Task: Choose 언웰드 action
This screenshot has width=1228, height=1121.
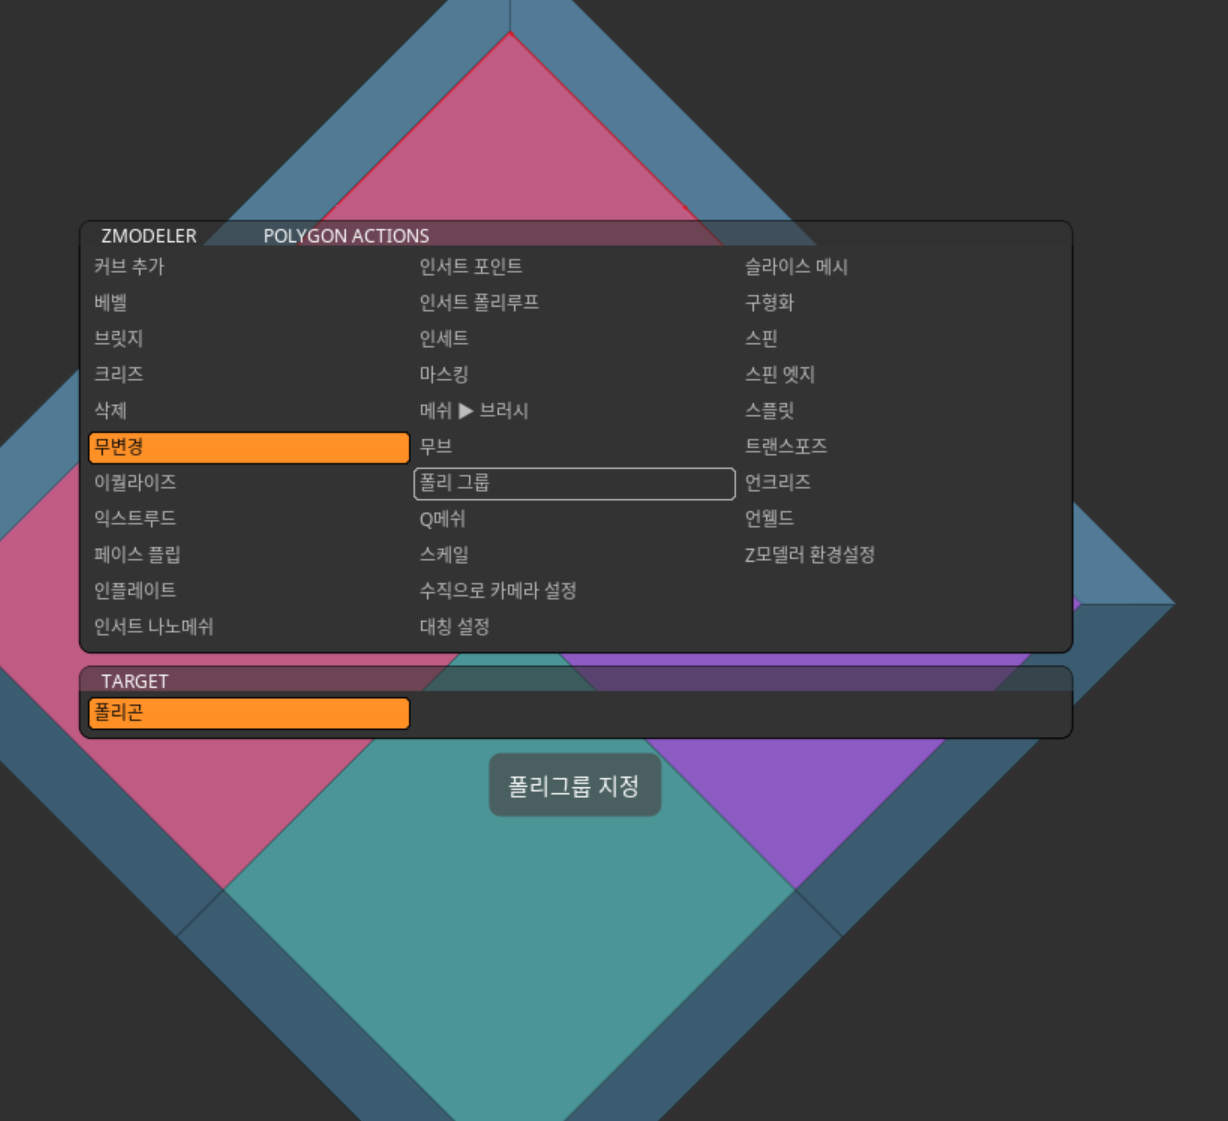Action: pyautogui.click(x=900, y=519)
